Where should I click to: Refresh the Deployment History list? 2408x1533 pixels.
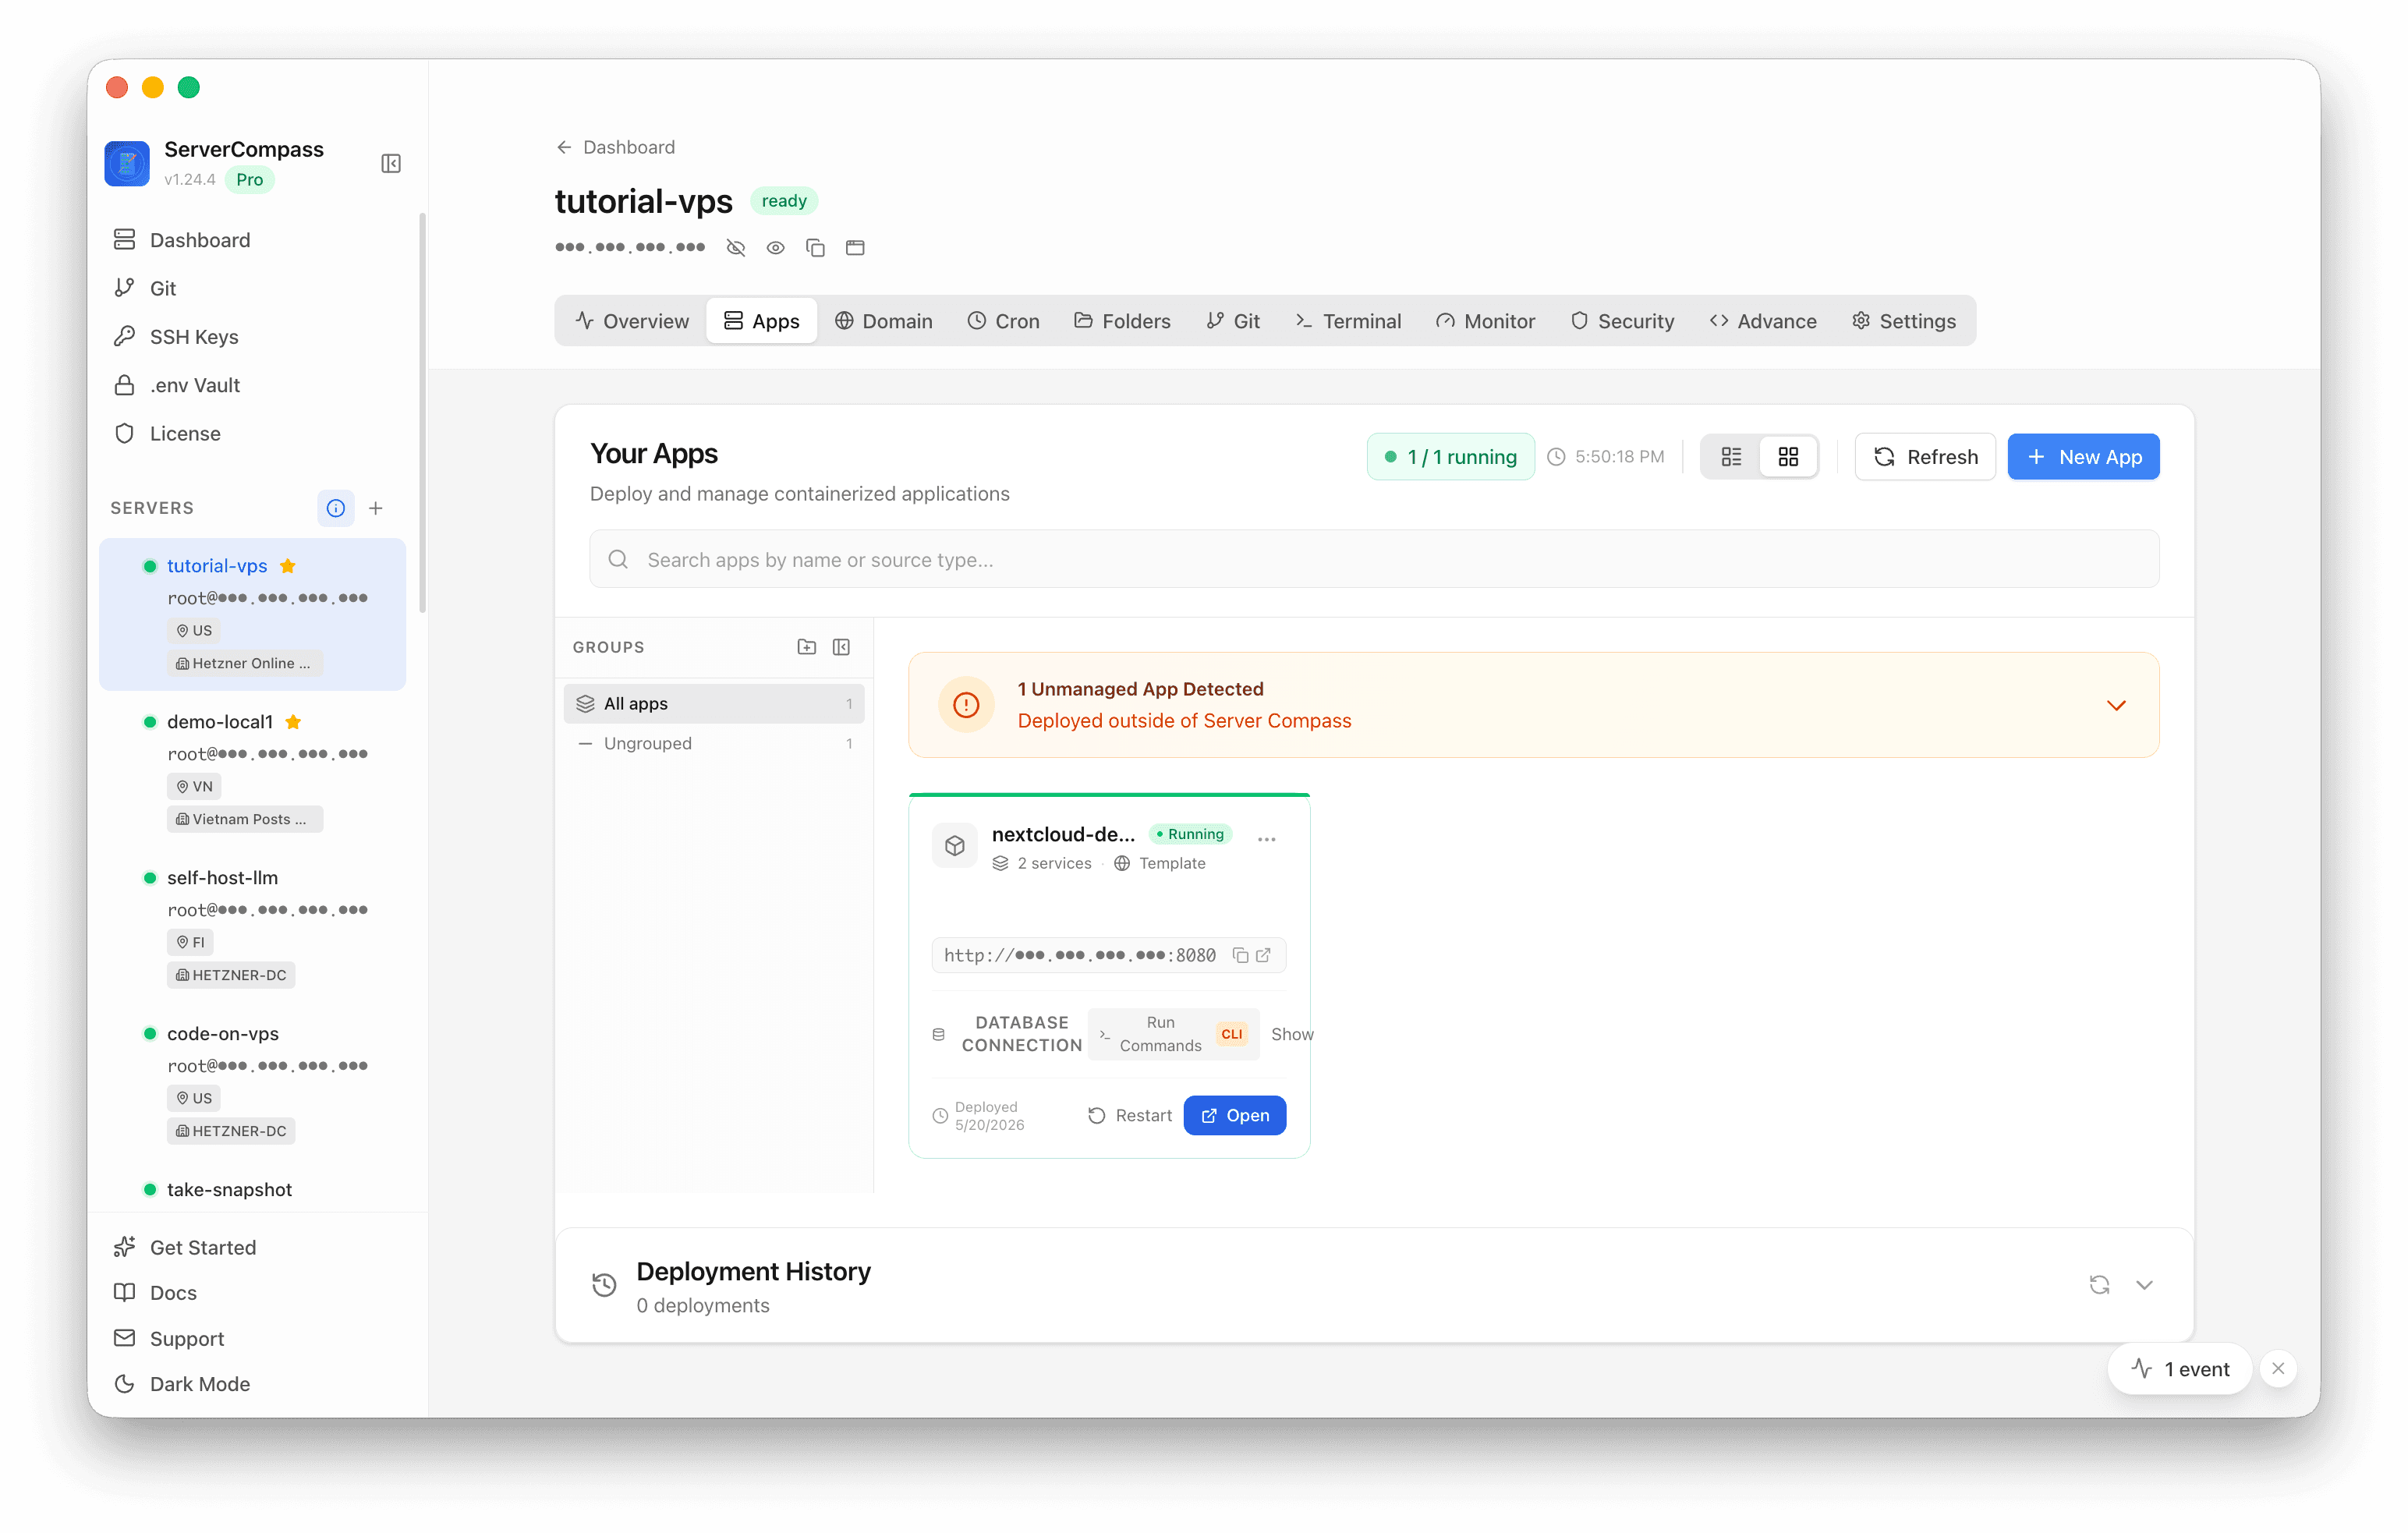click(x=2099, y=1285)
